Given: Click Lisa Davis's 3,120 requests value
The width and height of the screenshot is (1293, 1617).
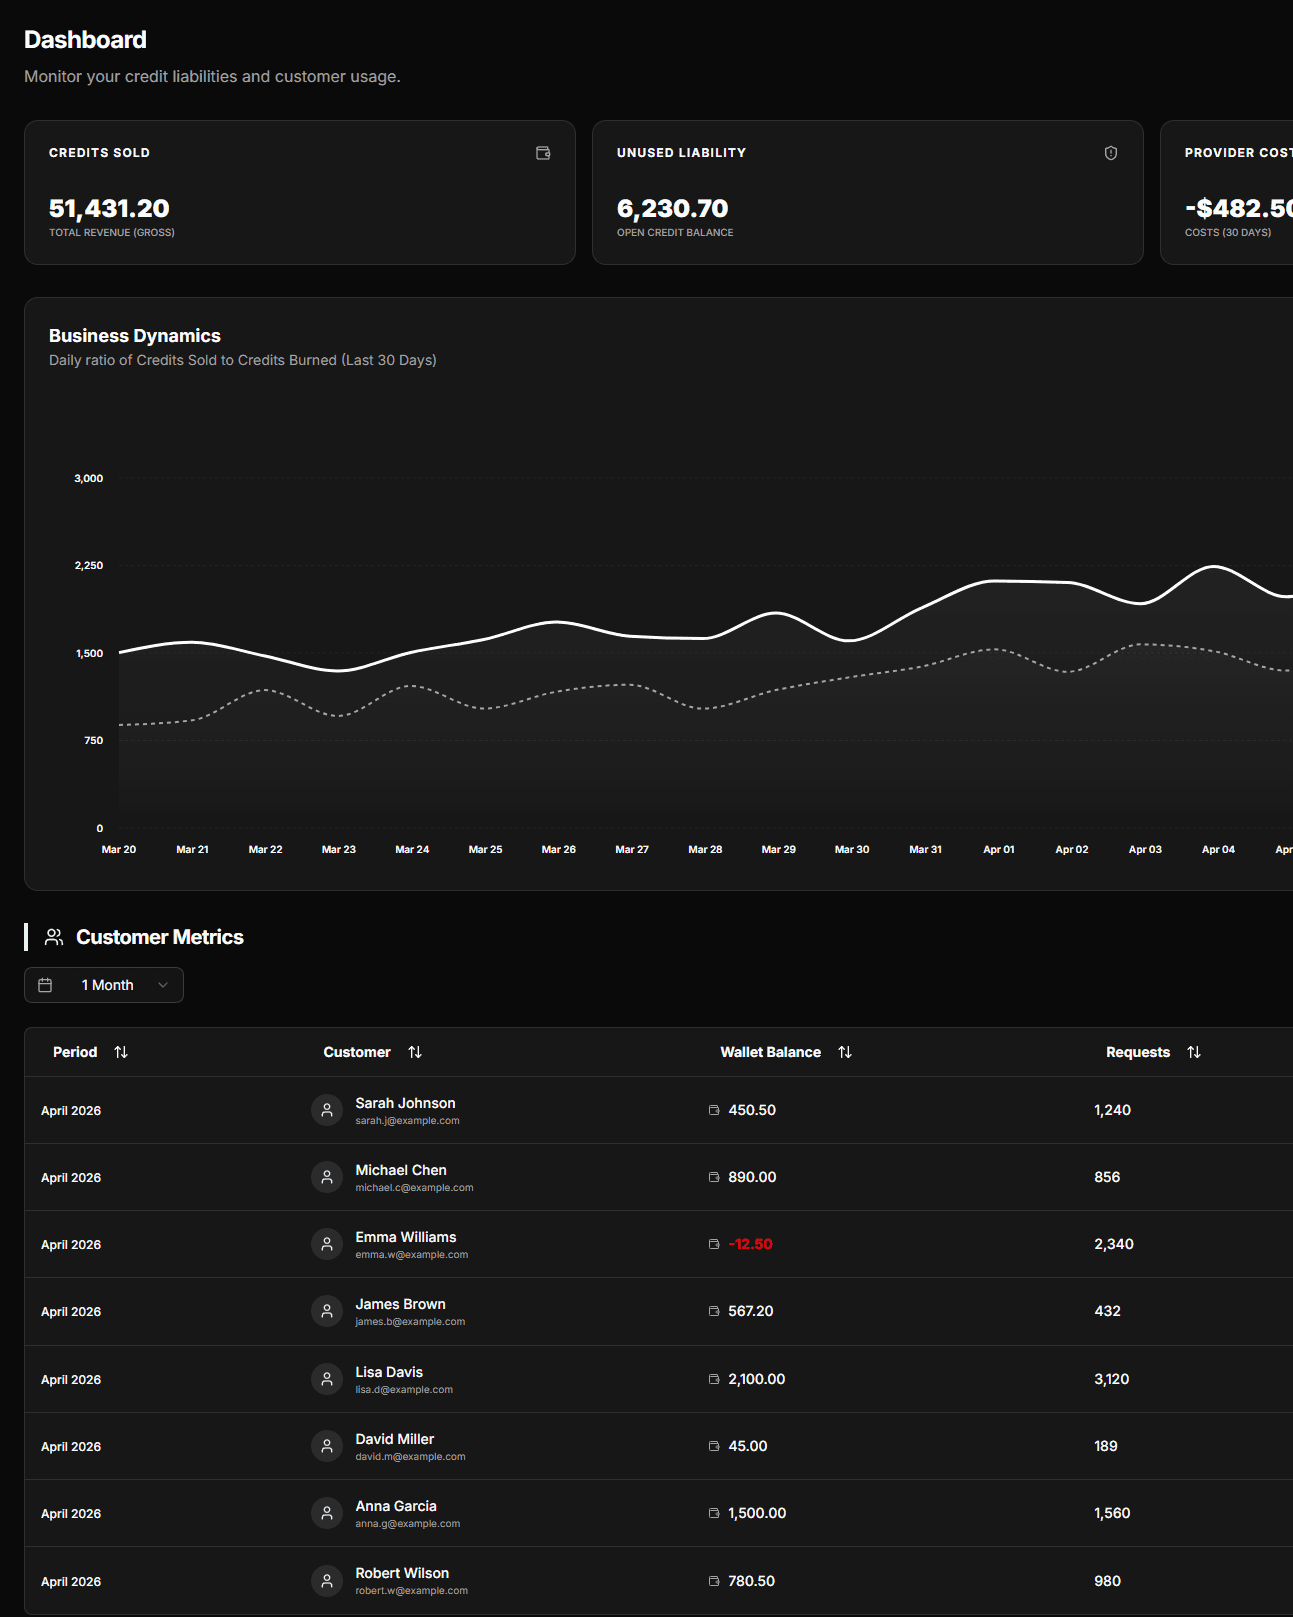Looking at the screenshot, I should [1111, 1379].
